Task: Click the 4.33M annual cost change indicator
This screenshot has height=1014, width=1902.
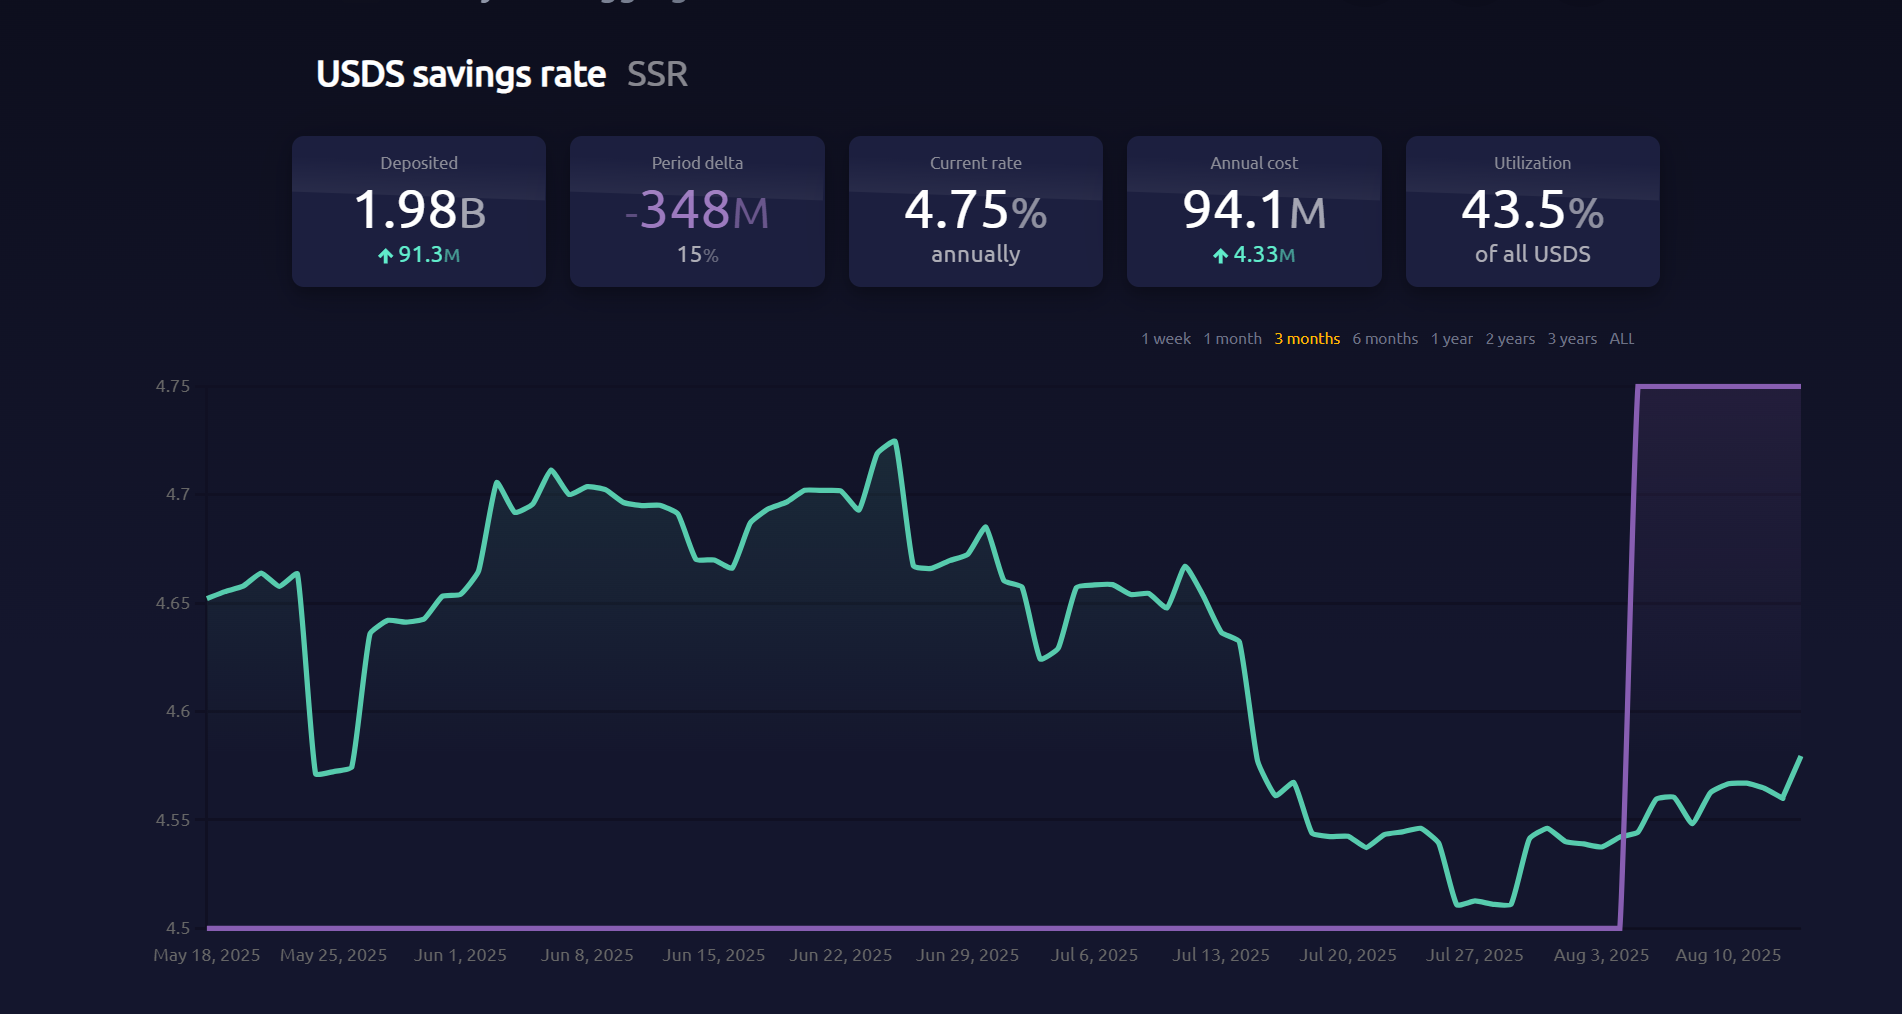Action: (1254, 255)
